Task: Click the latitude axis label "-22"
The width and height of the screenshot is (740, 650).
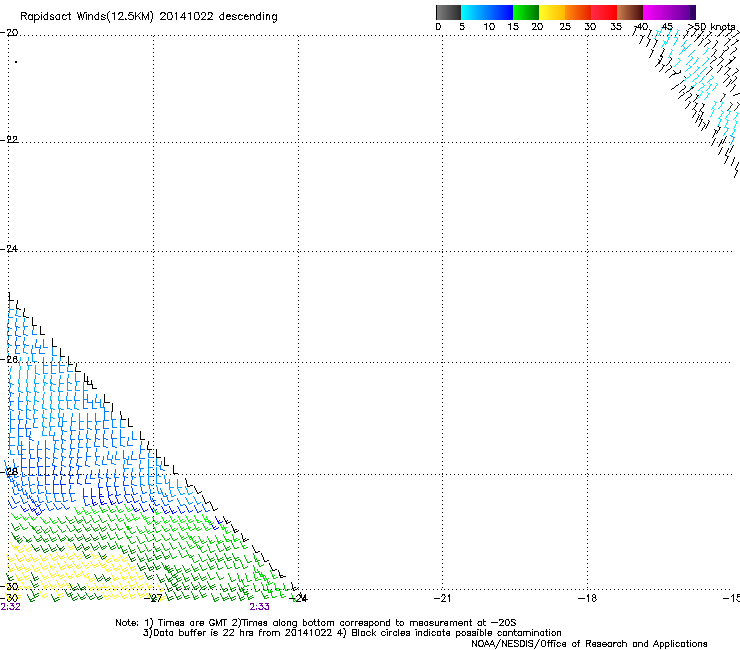Action: (x=9, y=140)
